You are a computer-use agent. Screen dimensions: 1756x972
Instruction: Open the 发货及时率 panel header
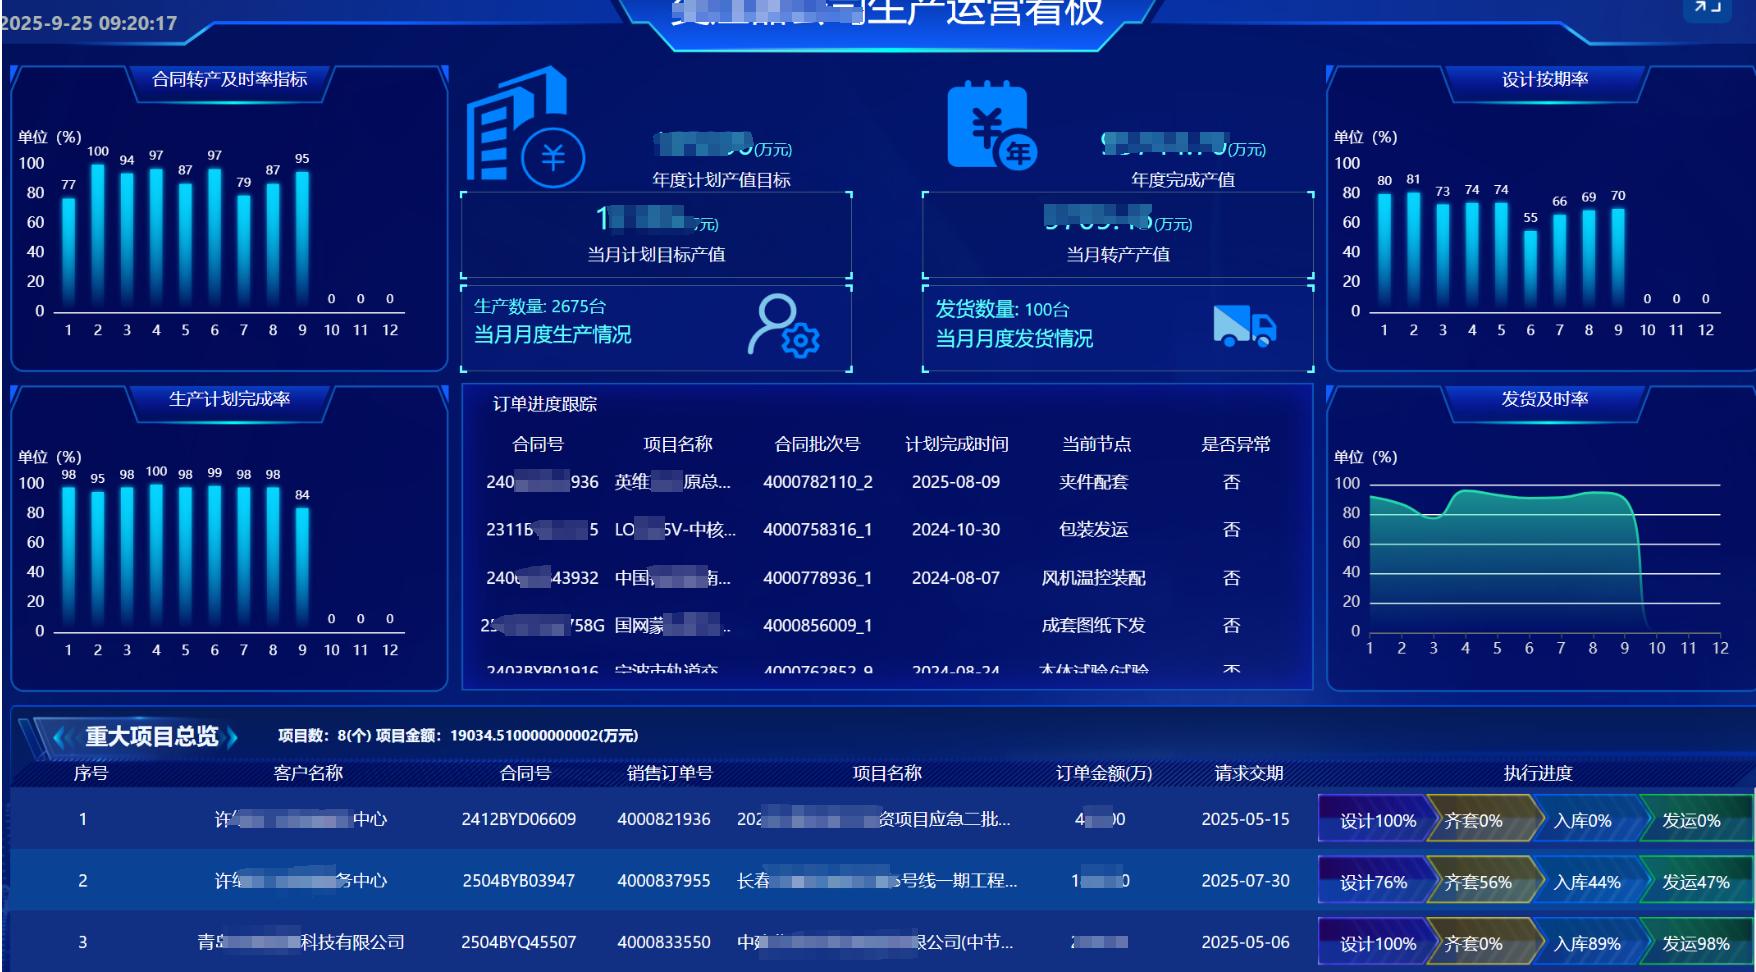click(1544, 399)
